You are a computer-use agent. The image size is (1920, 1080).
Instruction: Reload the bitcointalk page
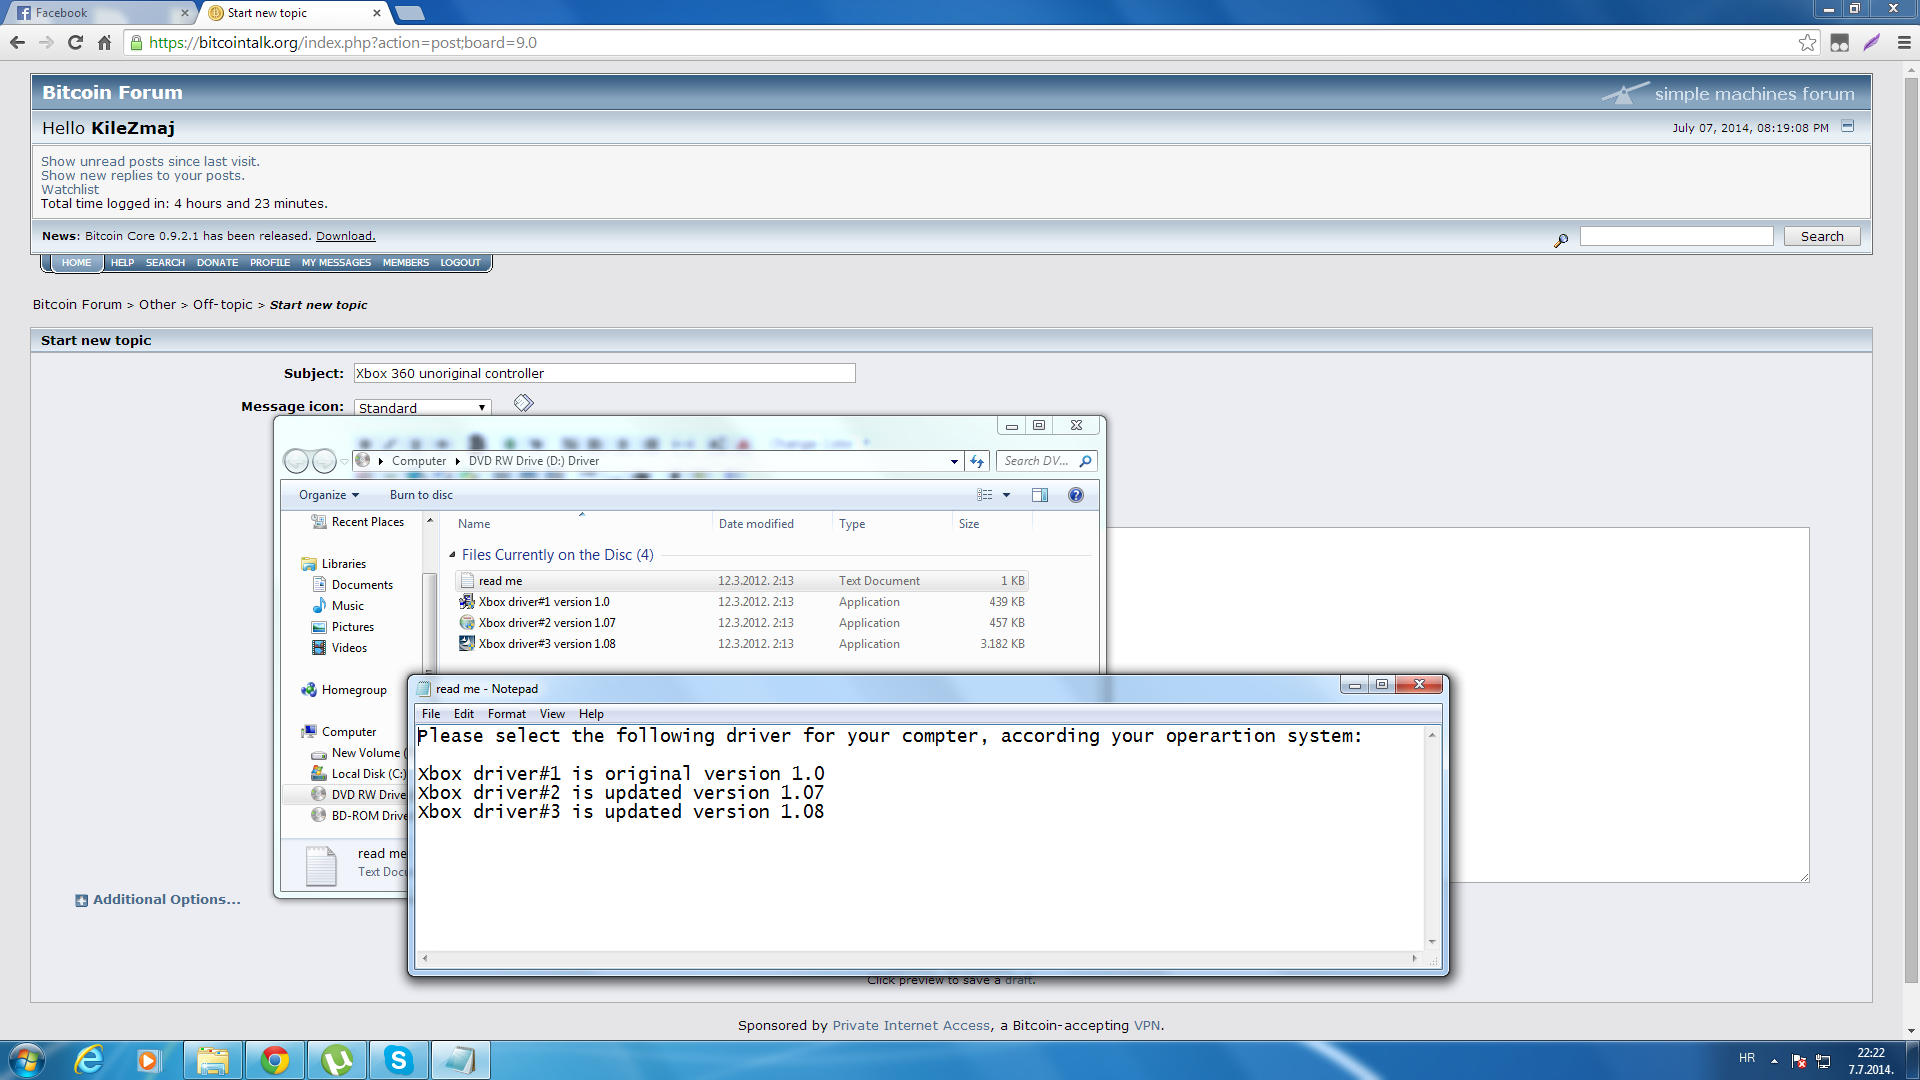[x=75, y=43]
